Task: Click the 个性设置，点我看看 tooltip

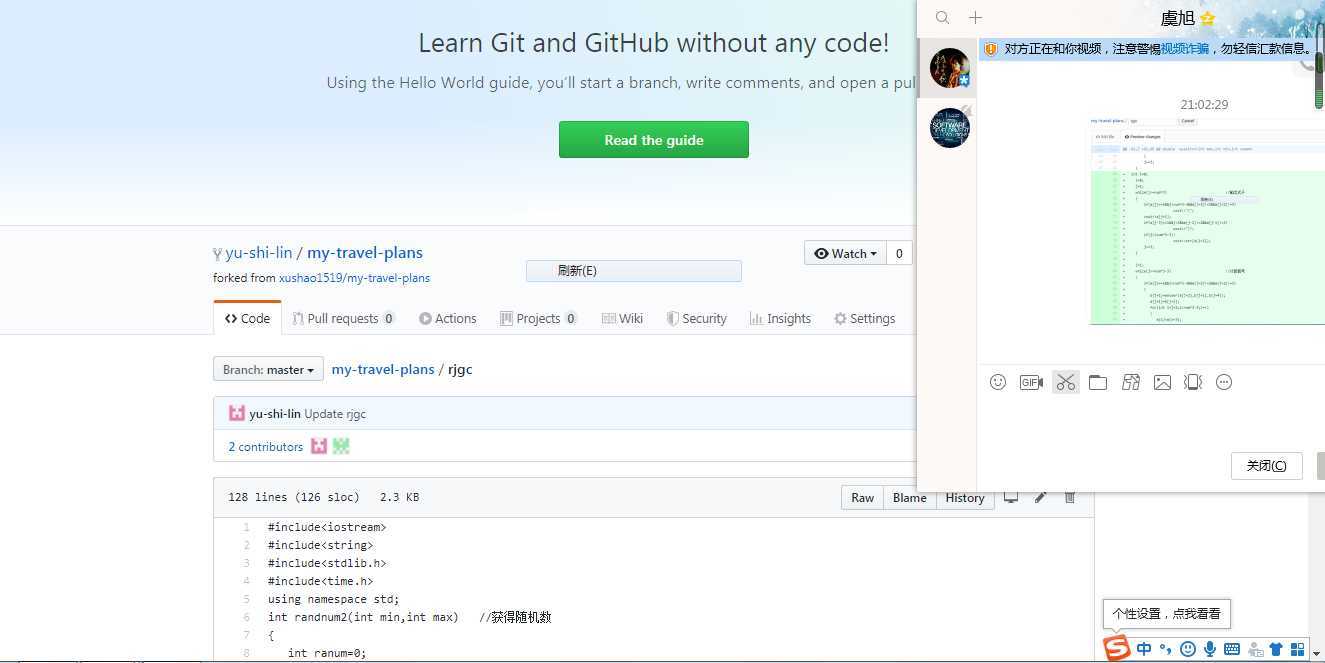Action: coord(1166,614)
